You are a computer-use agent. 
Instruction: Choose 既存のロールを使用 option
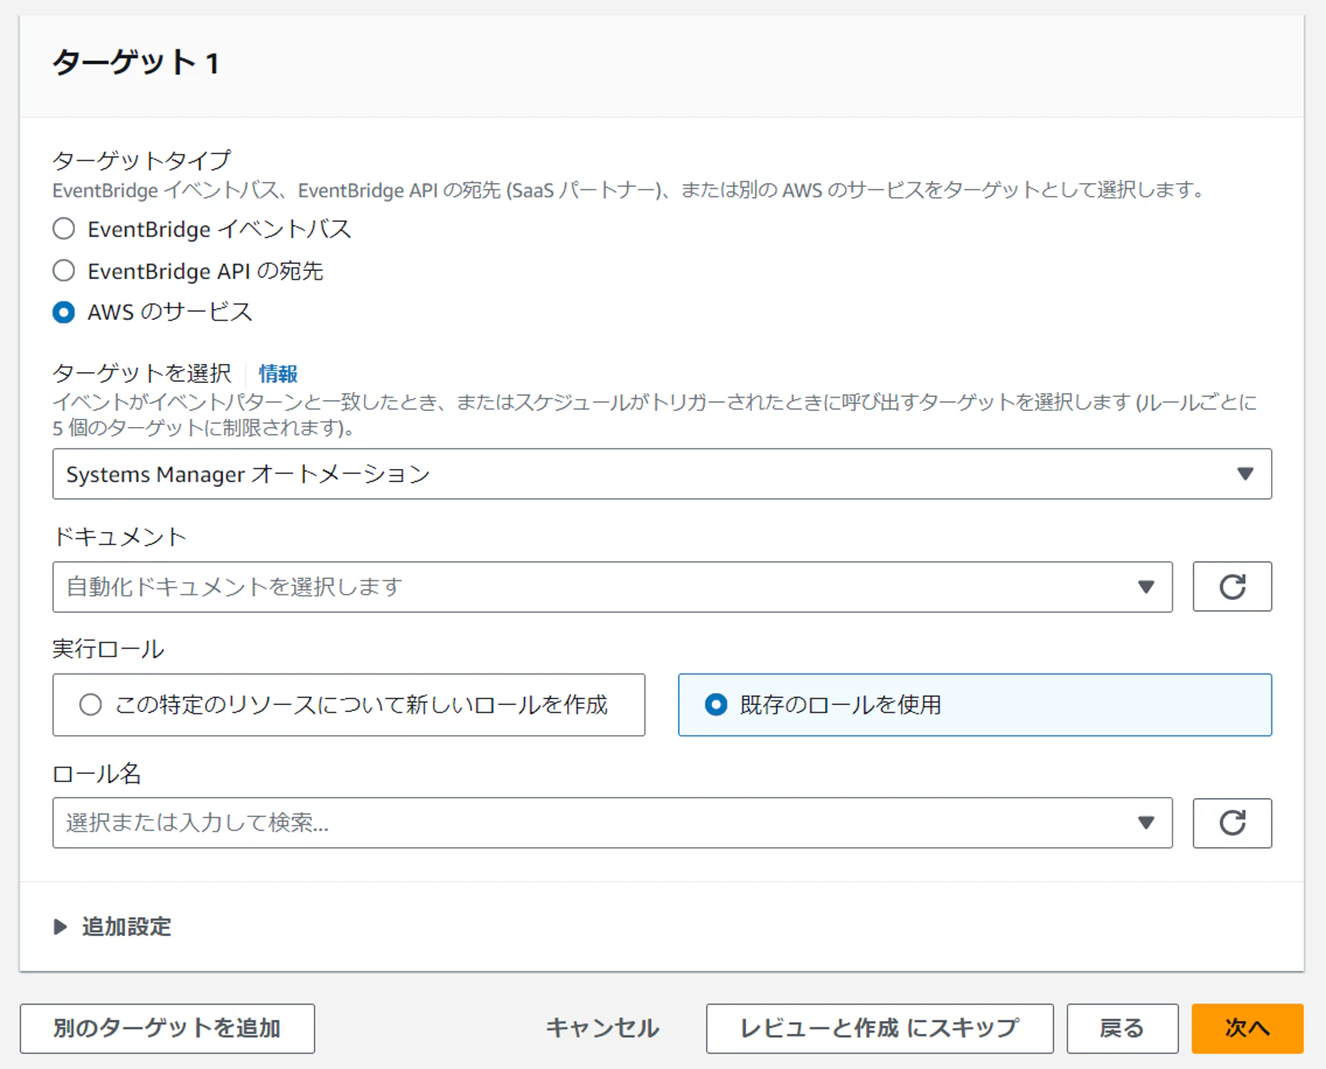tap(975, 705)
